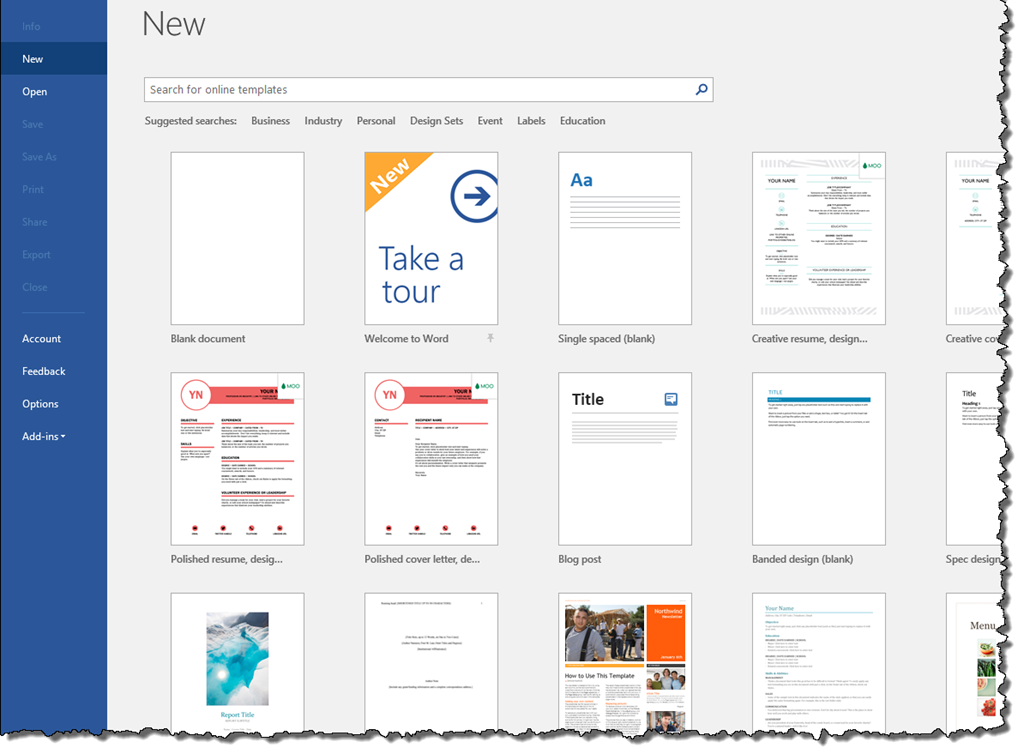Select the Creative resume template thumbnail

coord(819,238)
